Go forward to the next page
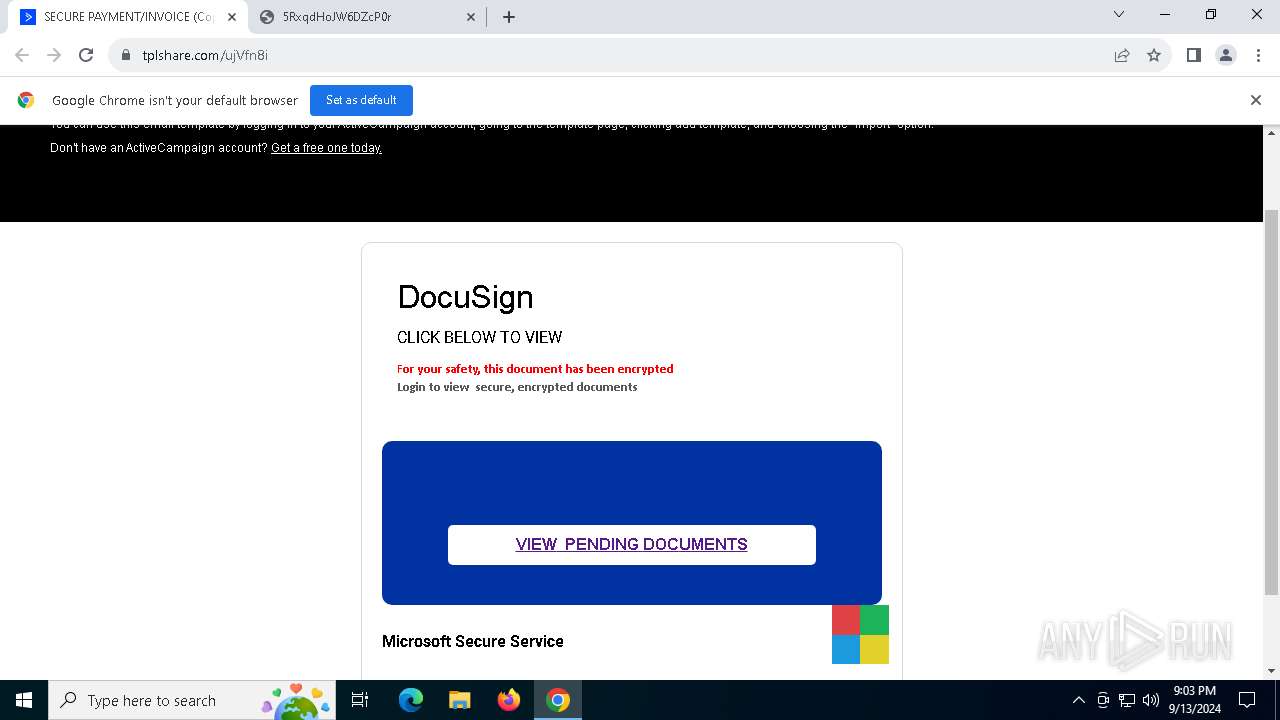1280x720 pixels. (x=54, y=55)
